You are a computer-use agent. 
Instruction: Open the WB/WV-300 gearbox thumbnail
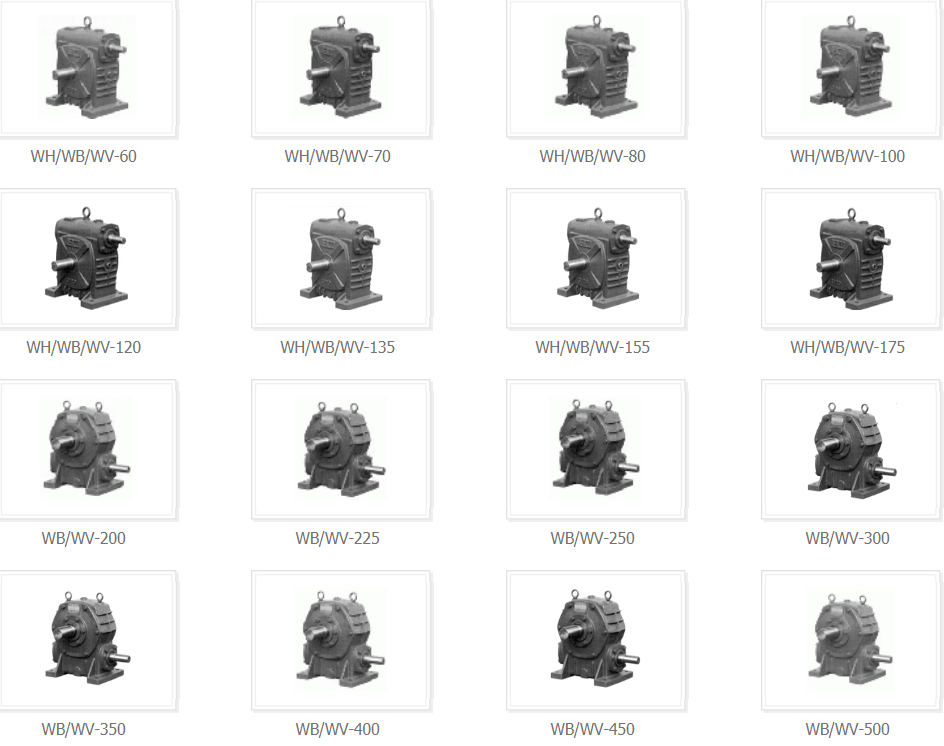(x=851, y=450)
